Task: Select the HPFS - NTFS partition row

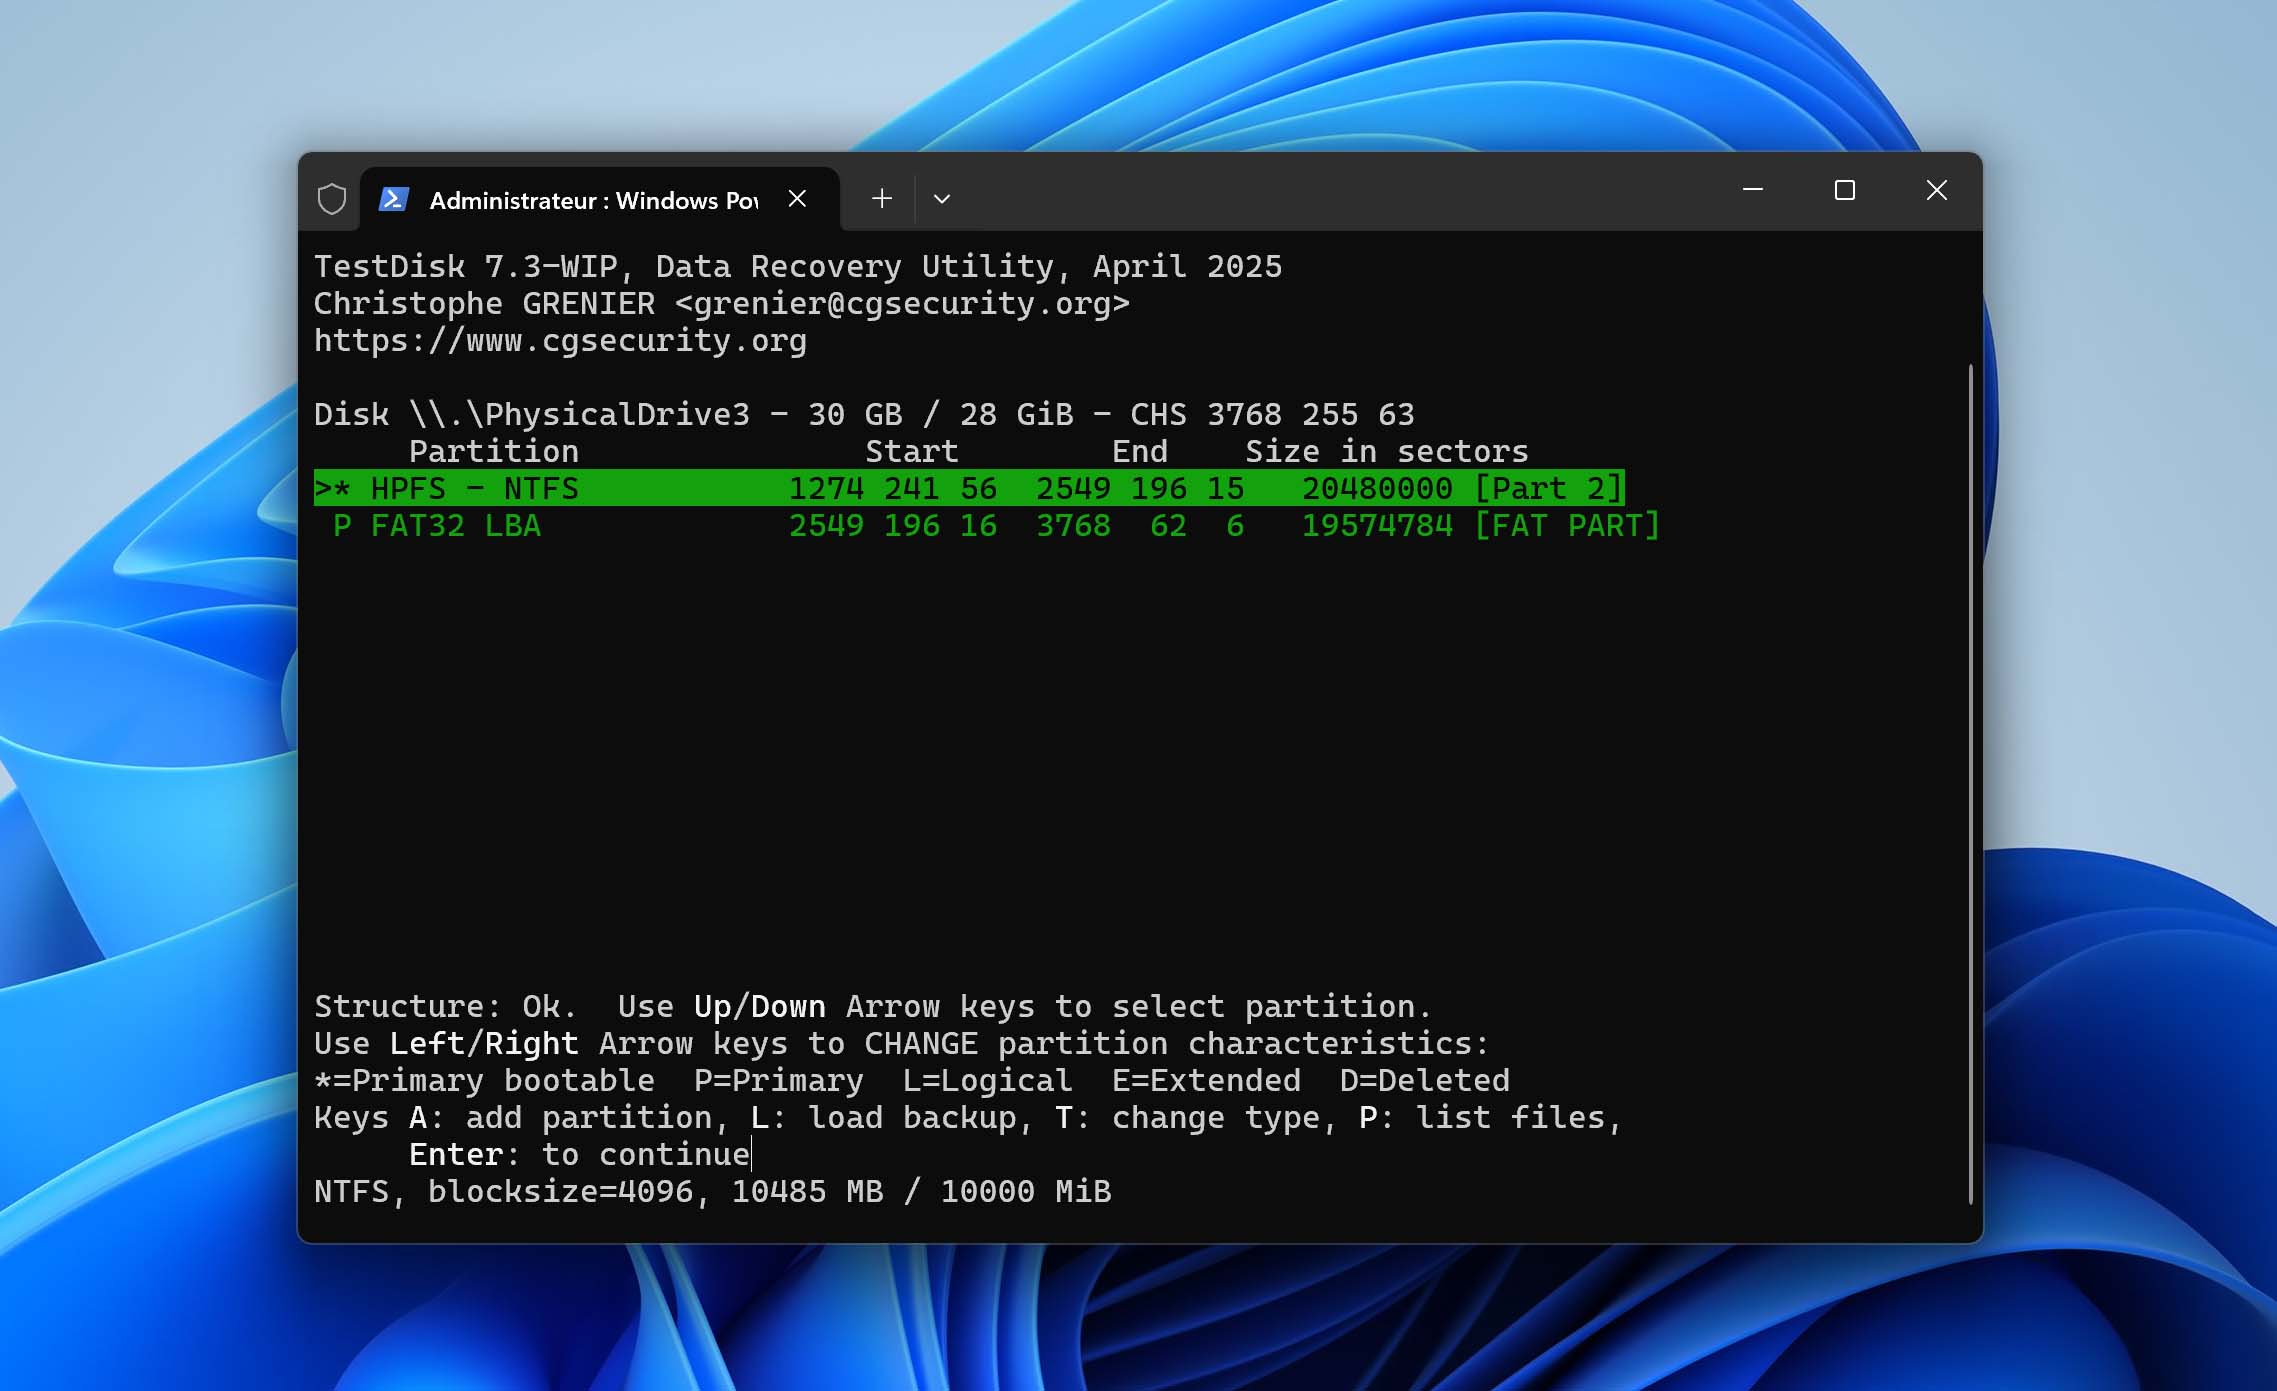Action: tap(969, 488)
